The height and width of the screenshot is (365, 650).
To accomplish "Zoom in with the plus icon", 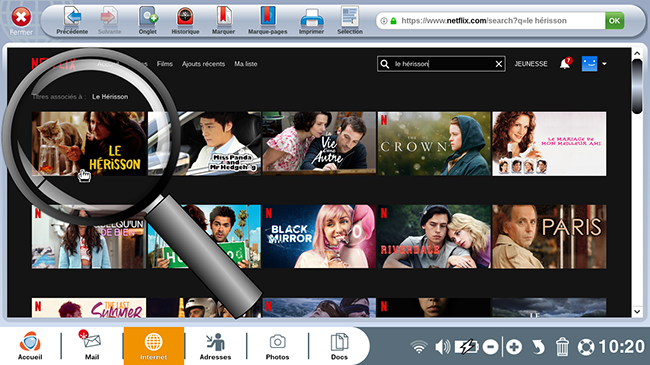I will pos(514,347).
